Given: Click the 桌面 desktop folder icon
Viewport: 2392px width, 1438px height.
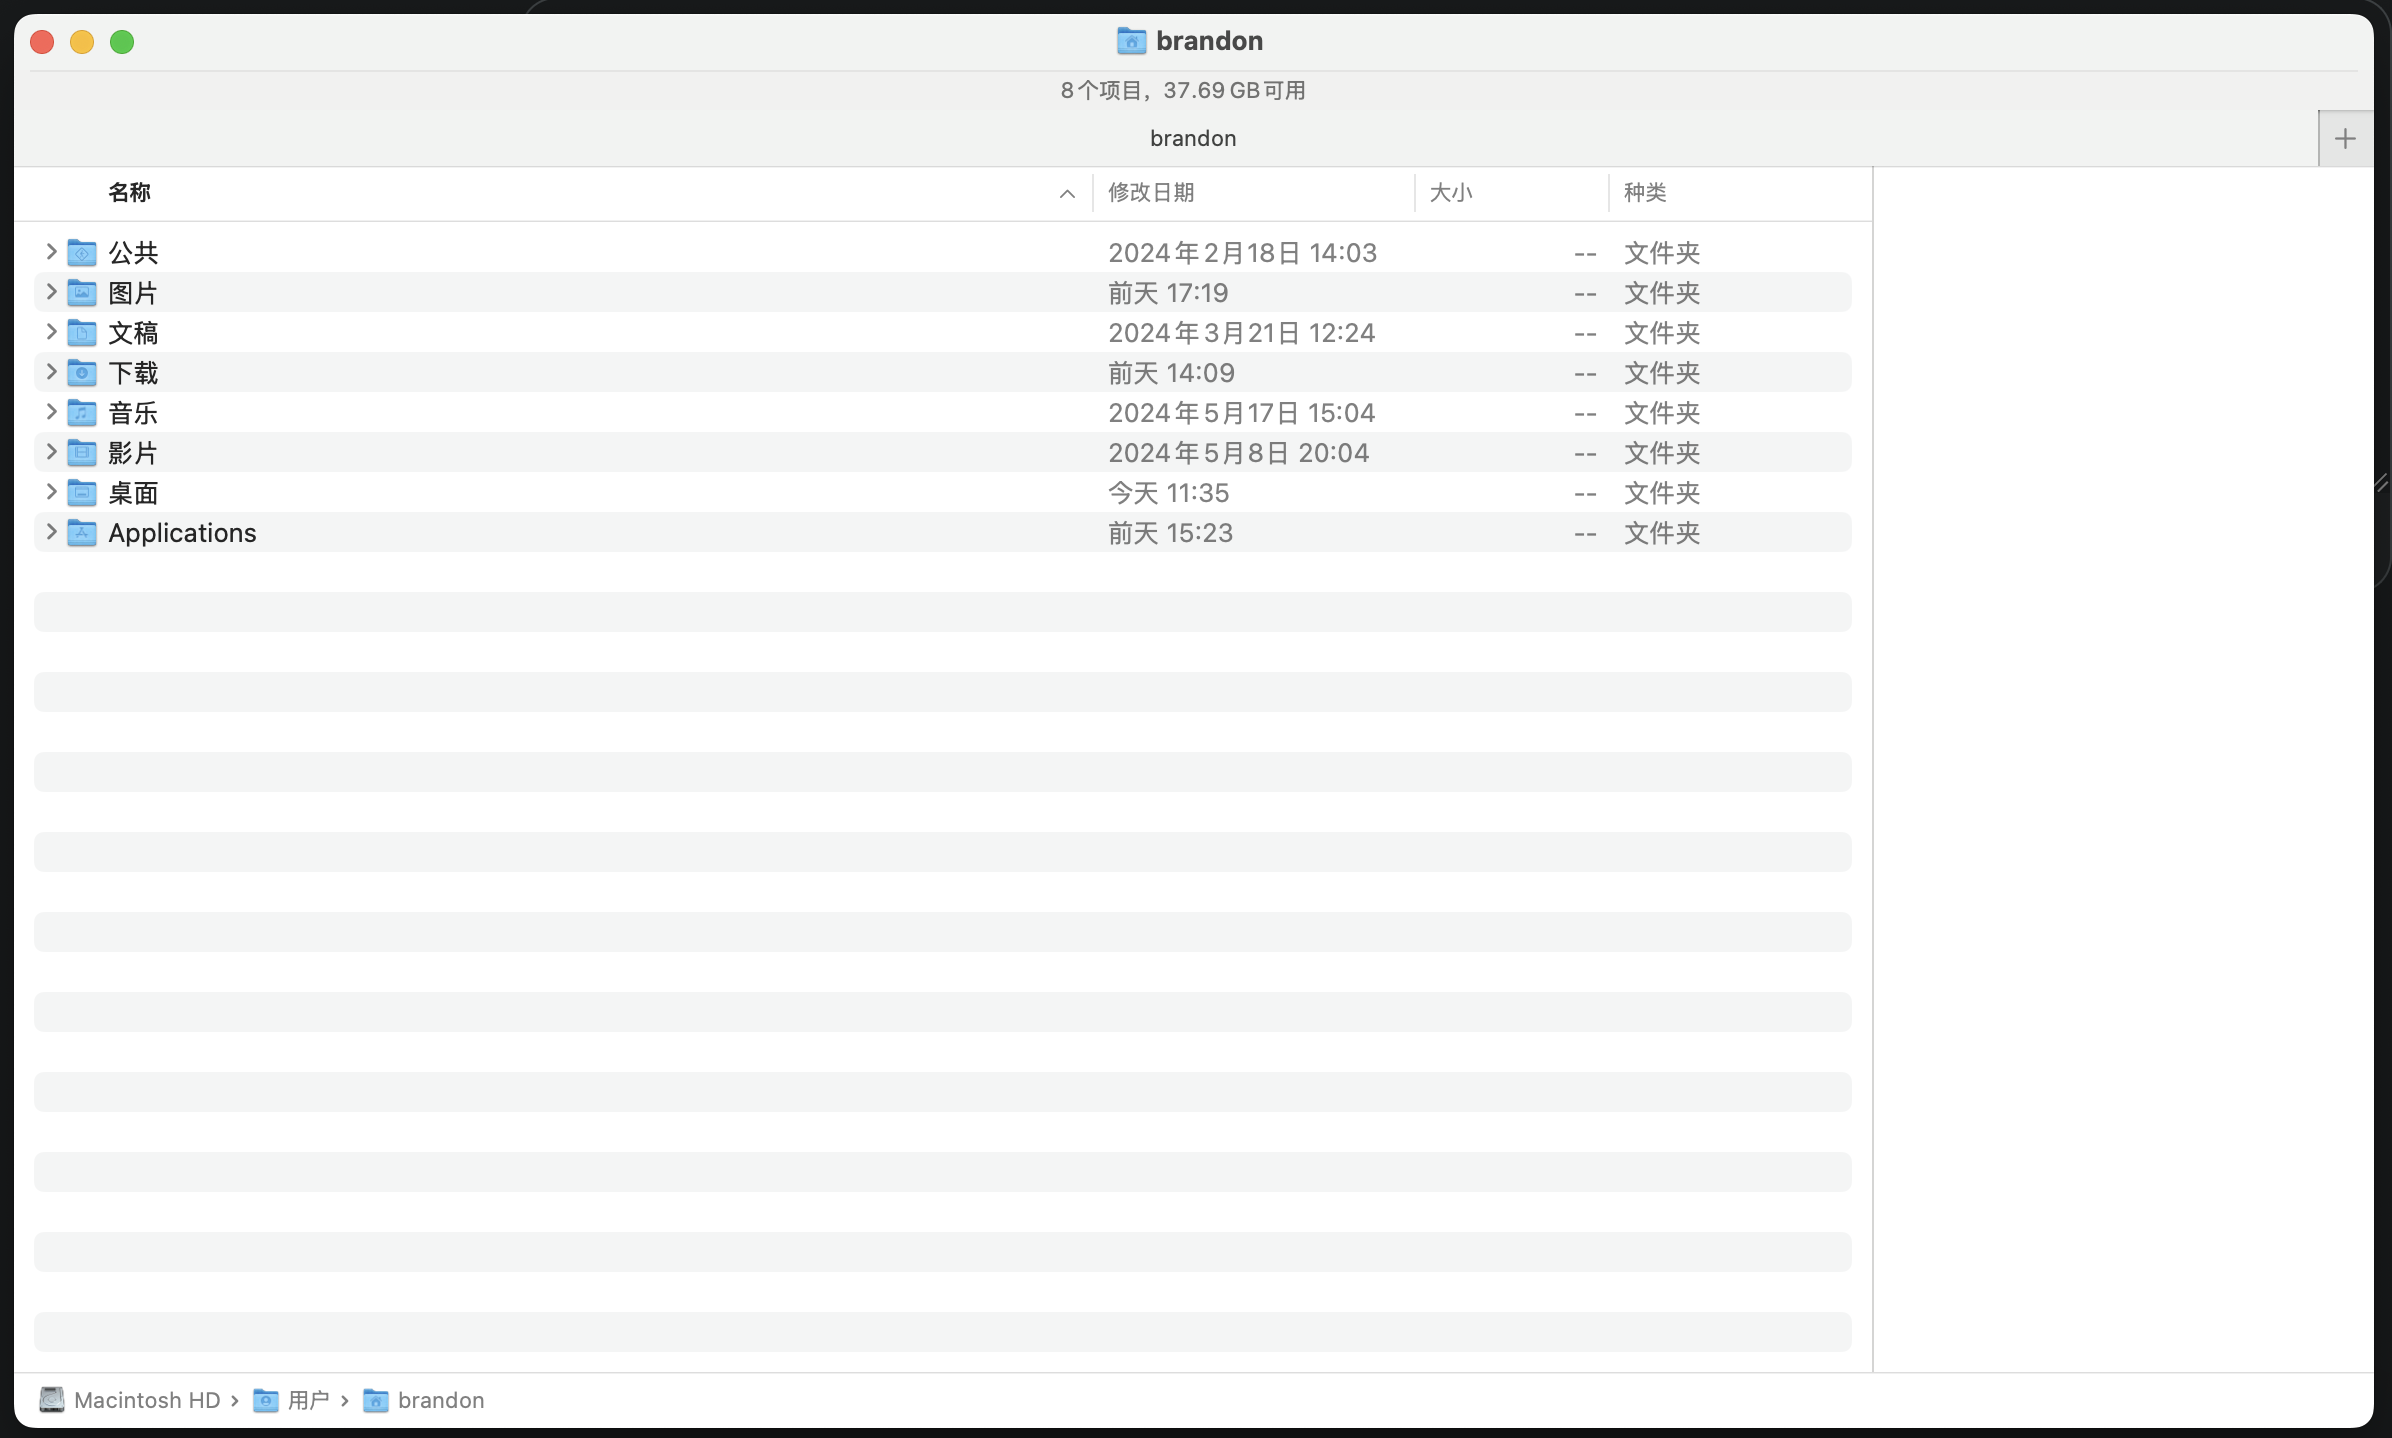Looking at the screenshot, I should pyautogui.click(x=82, y=493).
